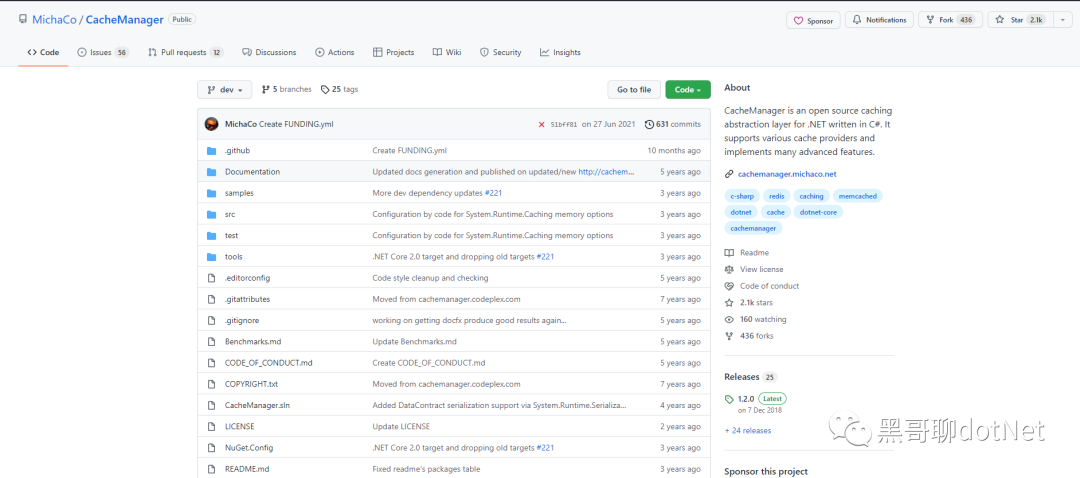The width and height of the screenshot is (1080, 478).
Task: Click the heart icon beside Code of conduct
Action: (x=729, y=286)
